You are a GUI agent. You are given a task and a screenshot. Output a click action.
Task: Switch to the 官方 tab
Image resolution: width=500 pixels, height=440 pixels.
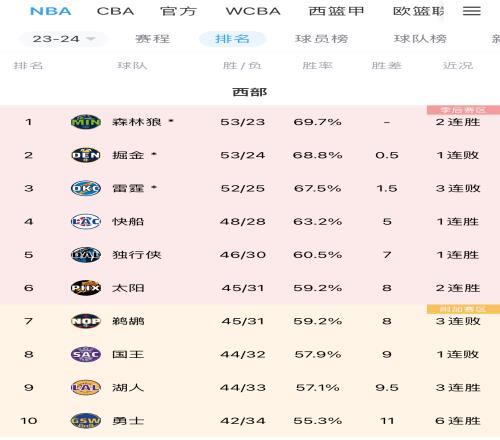[178, 11]
